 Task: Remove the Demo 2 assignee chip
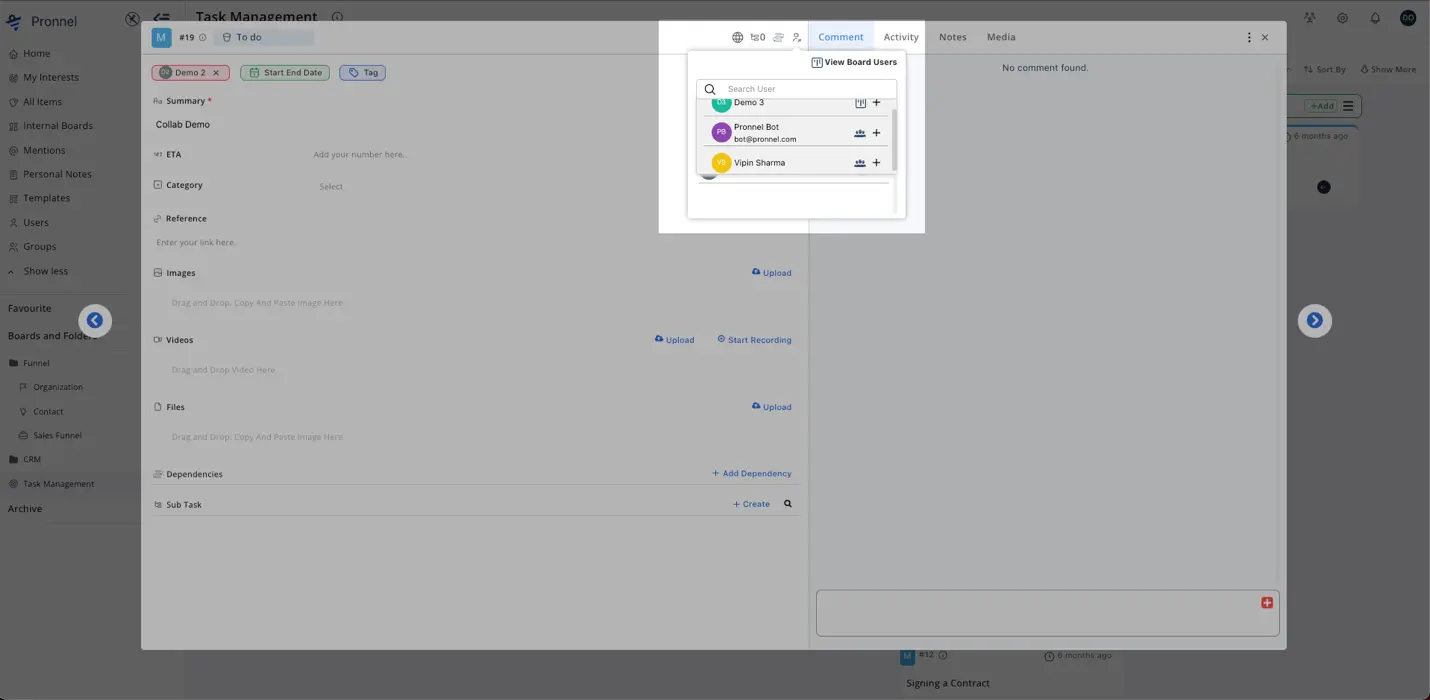(216, 73)
